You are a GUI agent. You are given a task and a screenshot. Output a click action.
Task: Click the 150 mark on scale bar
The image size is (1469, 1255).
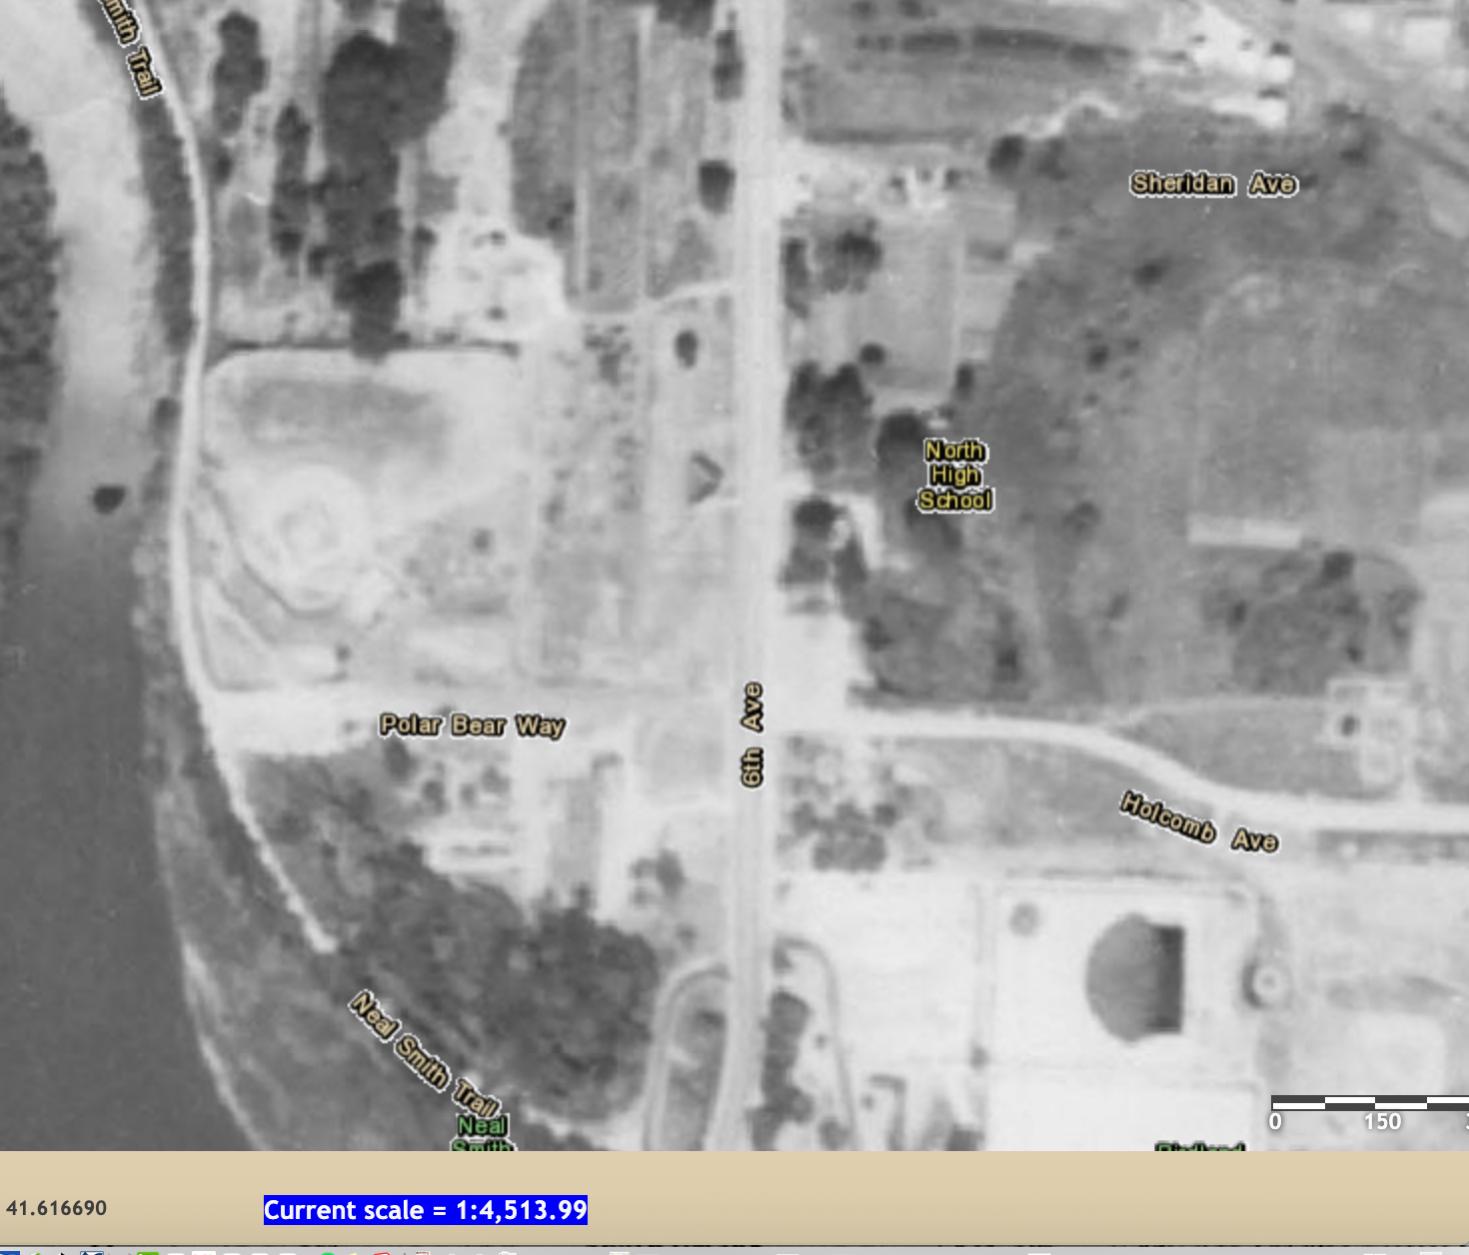[1382, 1122]
